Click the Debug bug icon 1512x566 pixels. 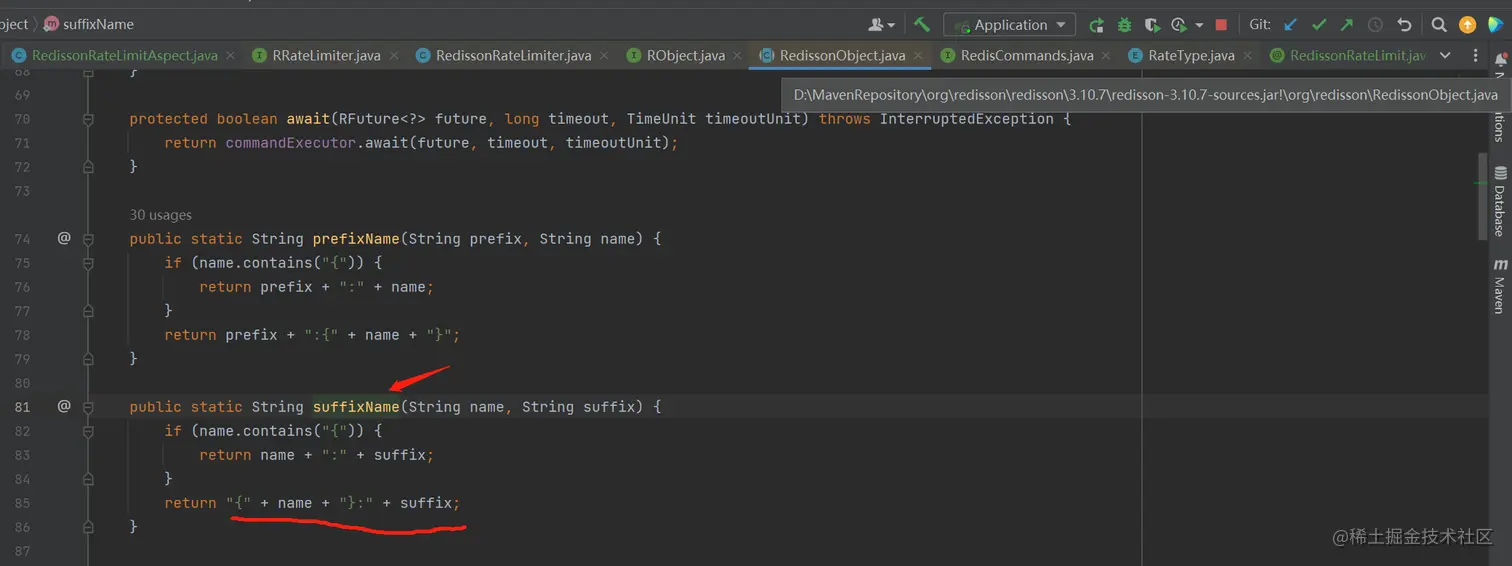tap(1125, 25)
